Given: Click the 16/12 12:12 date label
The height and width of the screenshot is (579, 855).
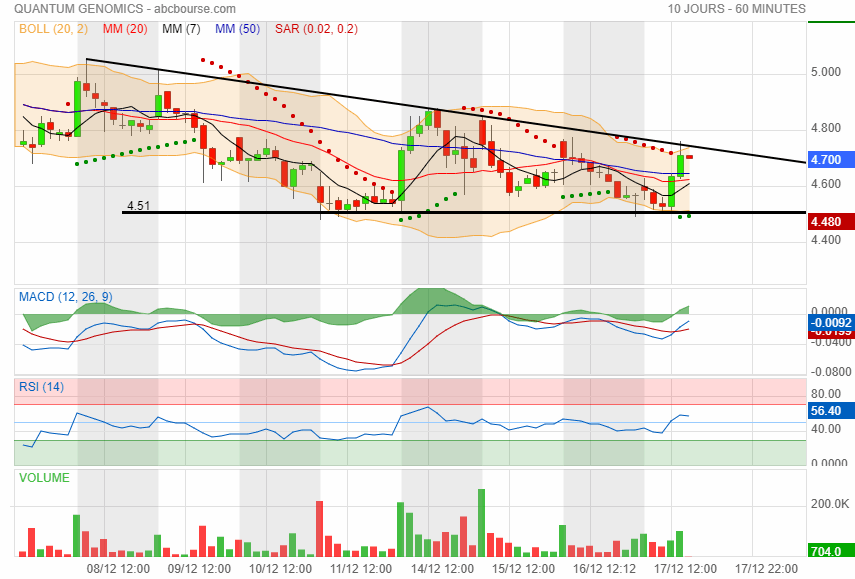Looking at the screenshot, I should (x=604, y=569).
